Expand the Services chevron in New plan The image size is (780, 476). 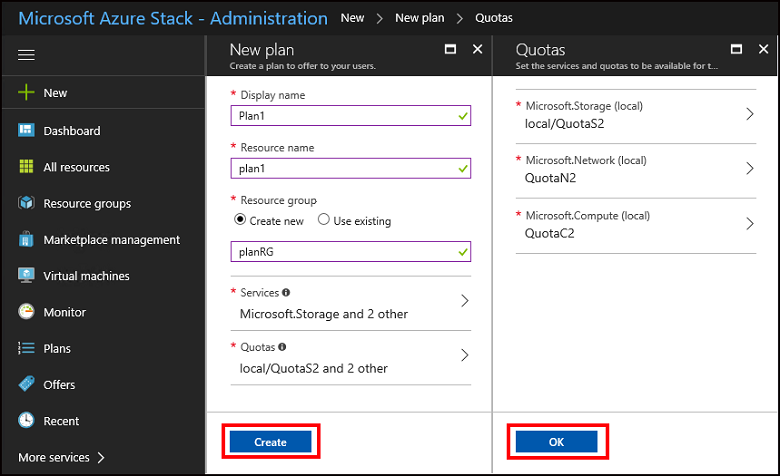tap(464, 301)
